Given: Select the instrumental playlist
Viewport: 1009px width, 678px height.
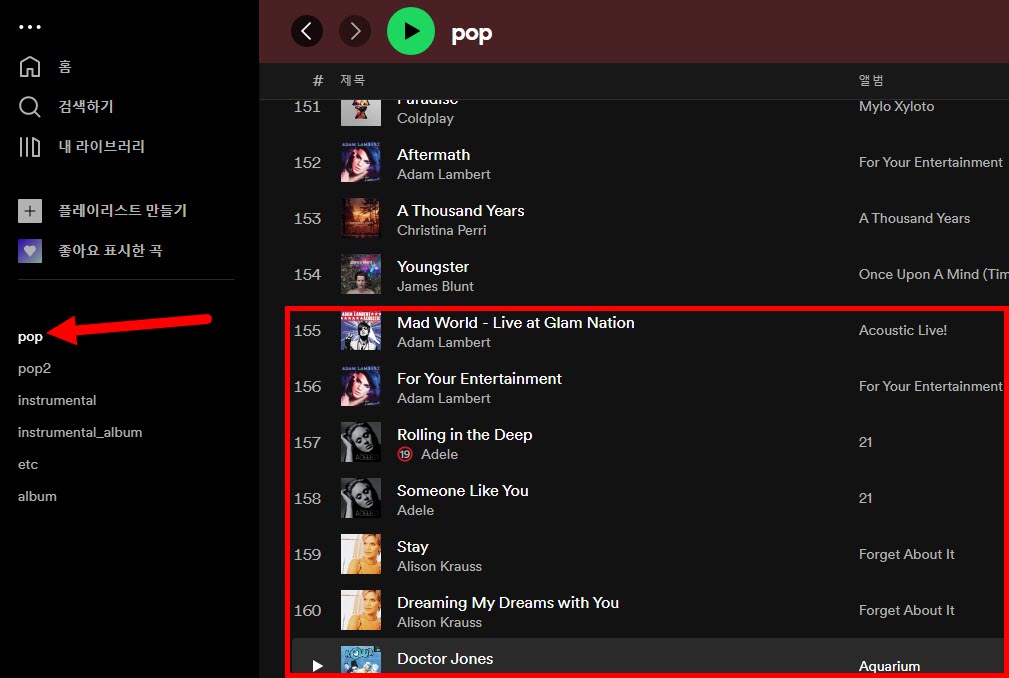Looking at the screenshot, I should coord(57,400).
